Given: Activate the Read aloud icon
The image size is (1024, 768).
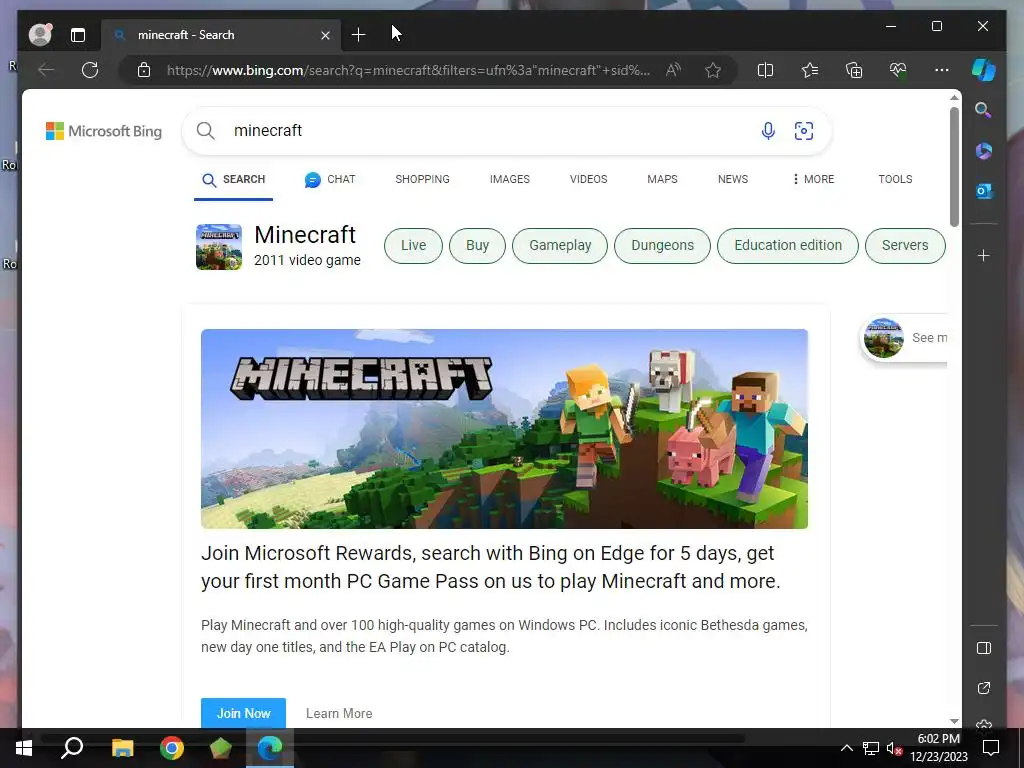Looking at the screenshot, I should point(673,70).
